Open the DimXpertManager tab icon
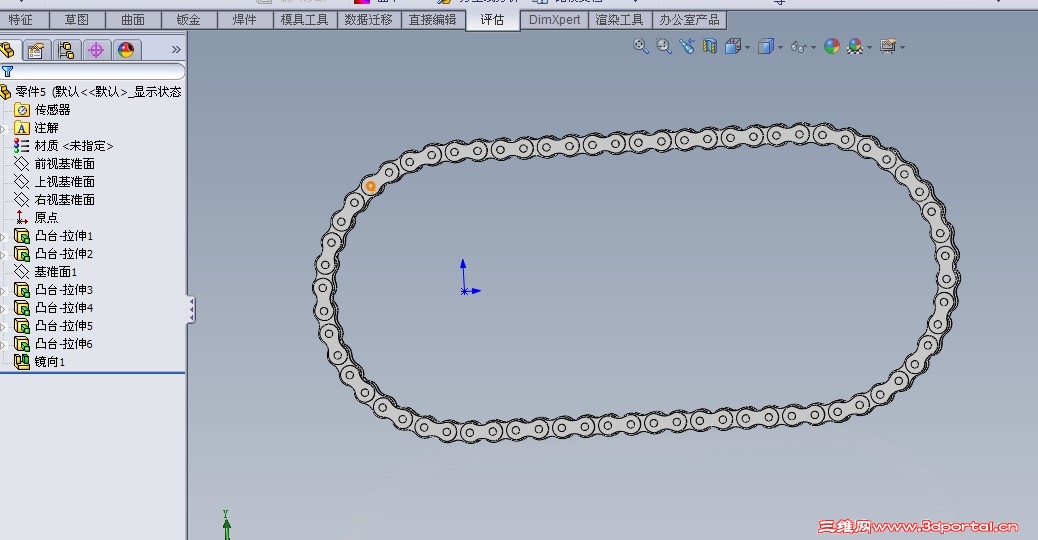Image resolution: width=1038 pixels, height=540 pixels. click(96, 50)
